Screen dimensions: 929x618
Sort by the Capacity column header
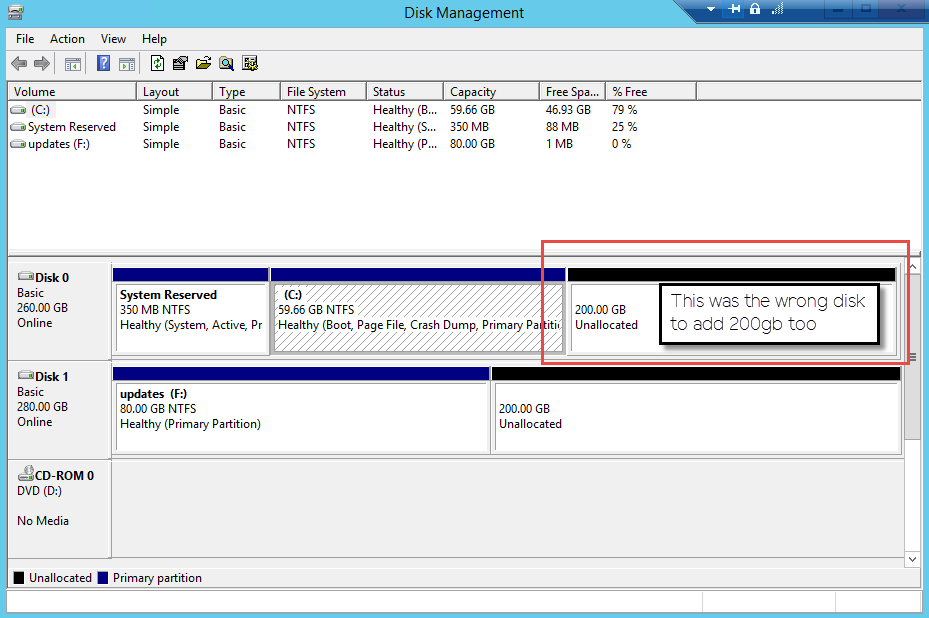pos(491,92)
